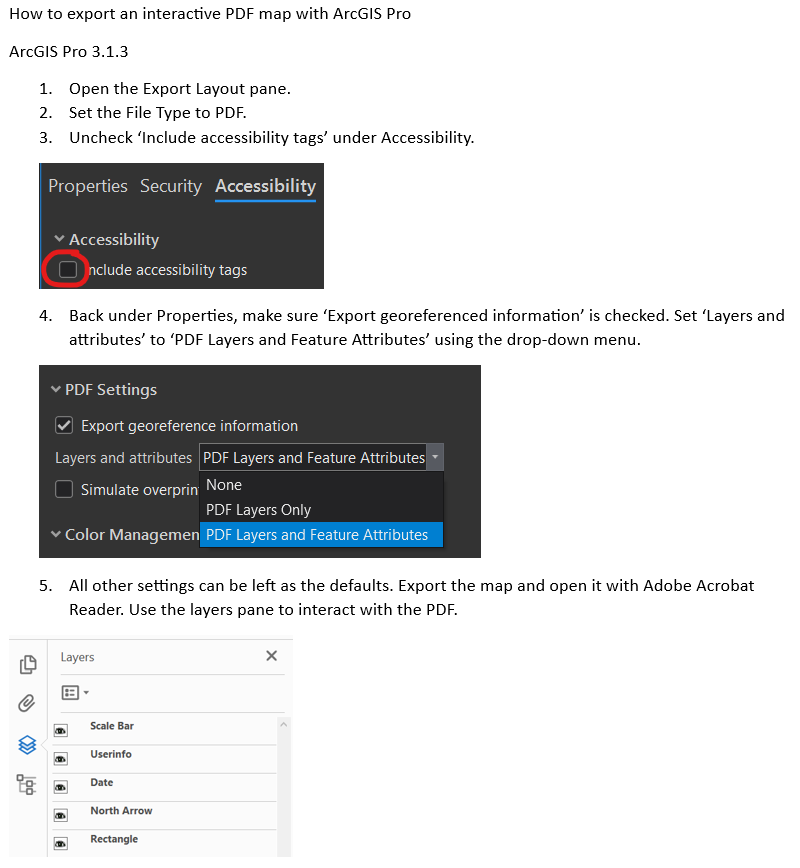
Task: Open the model tree panel icon
Action: (27, 784)
